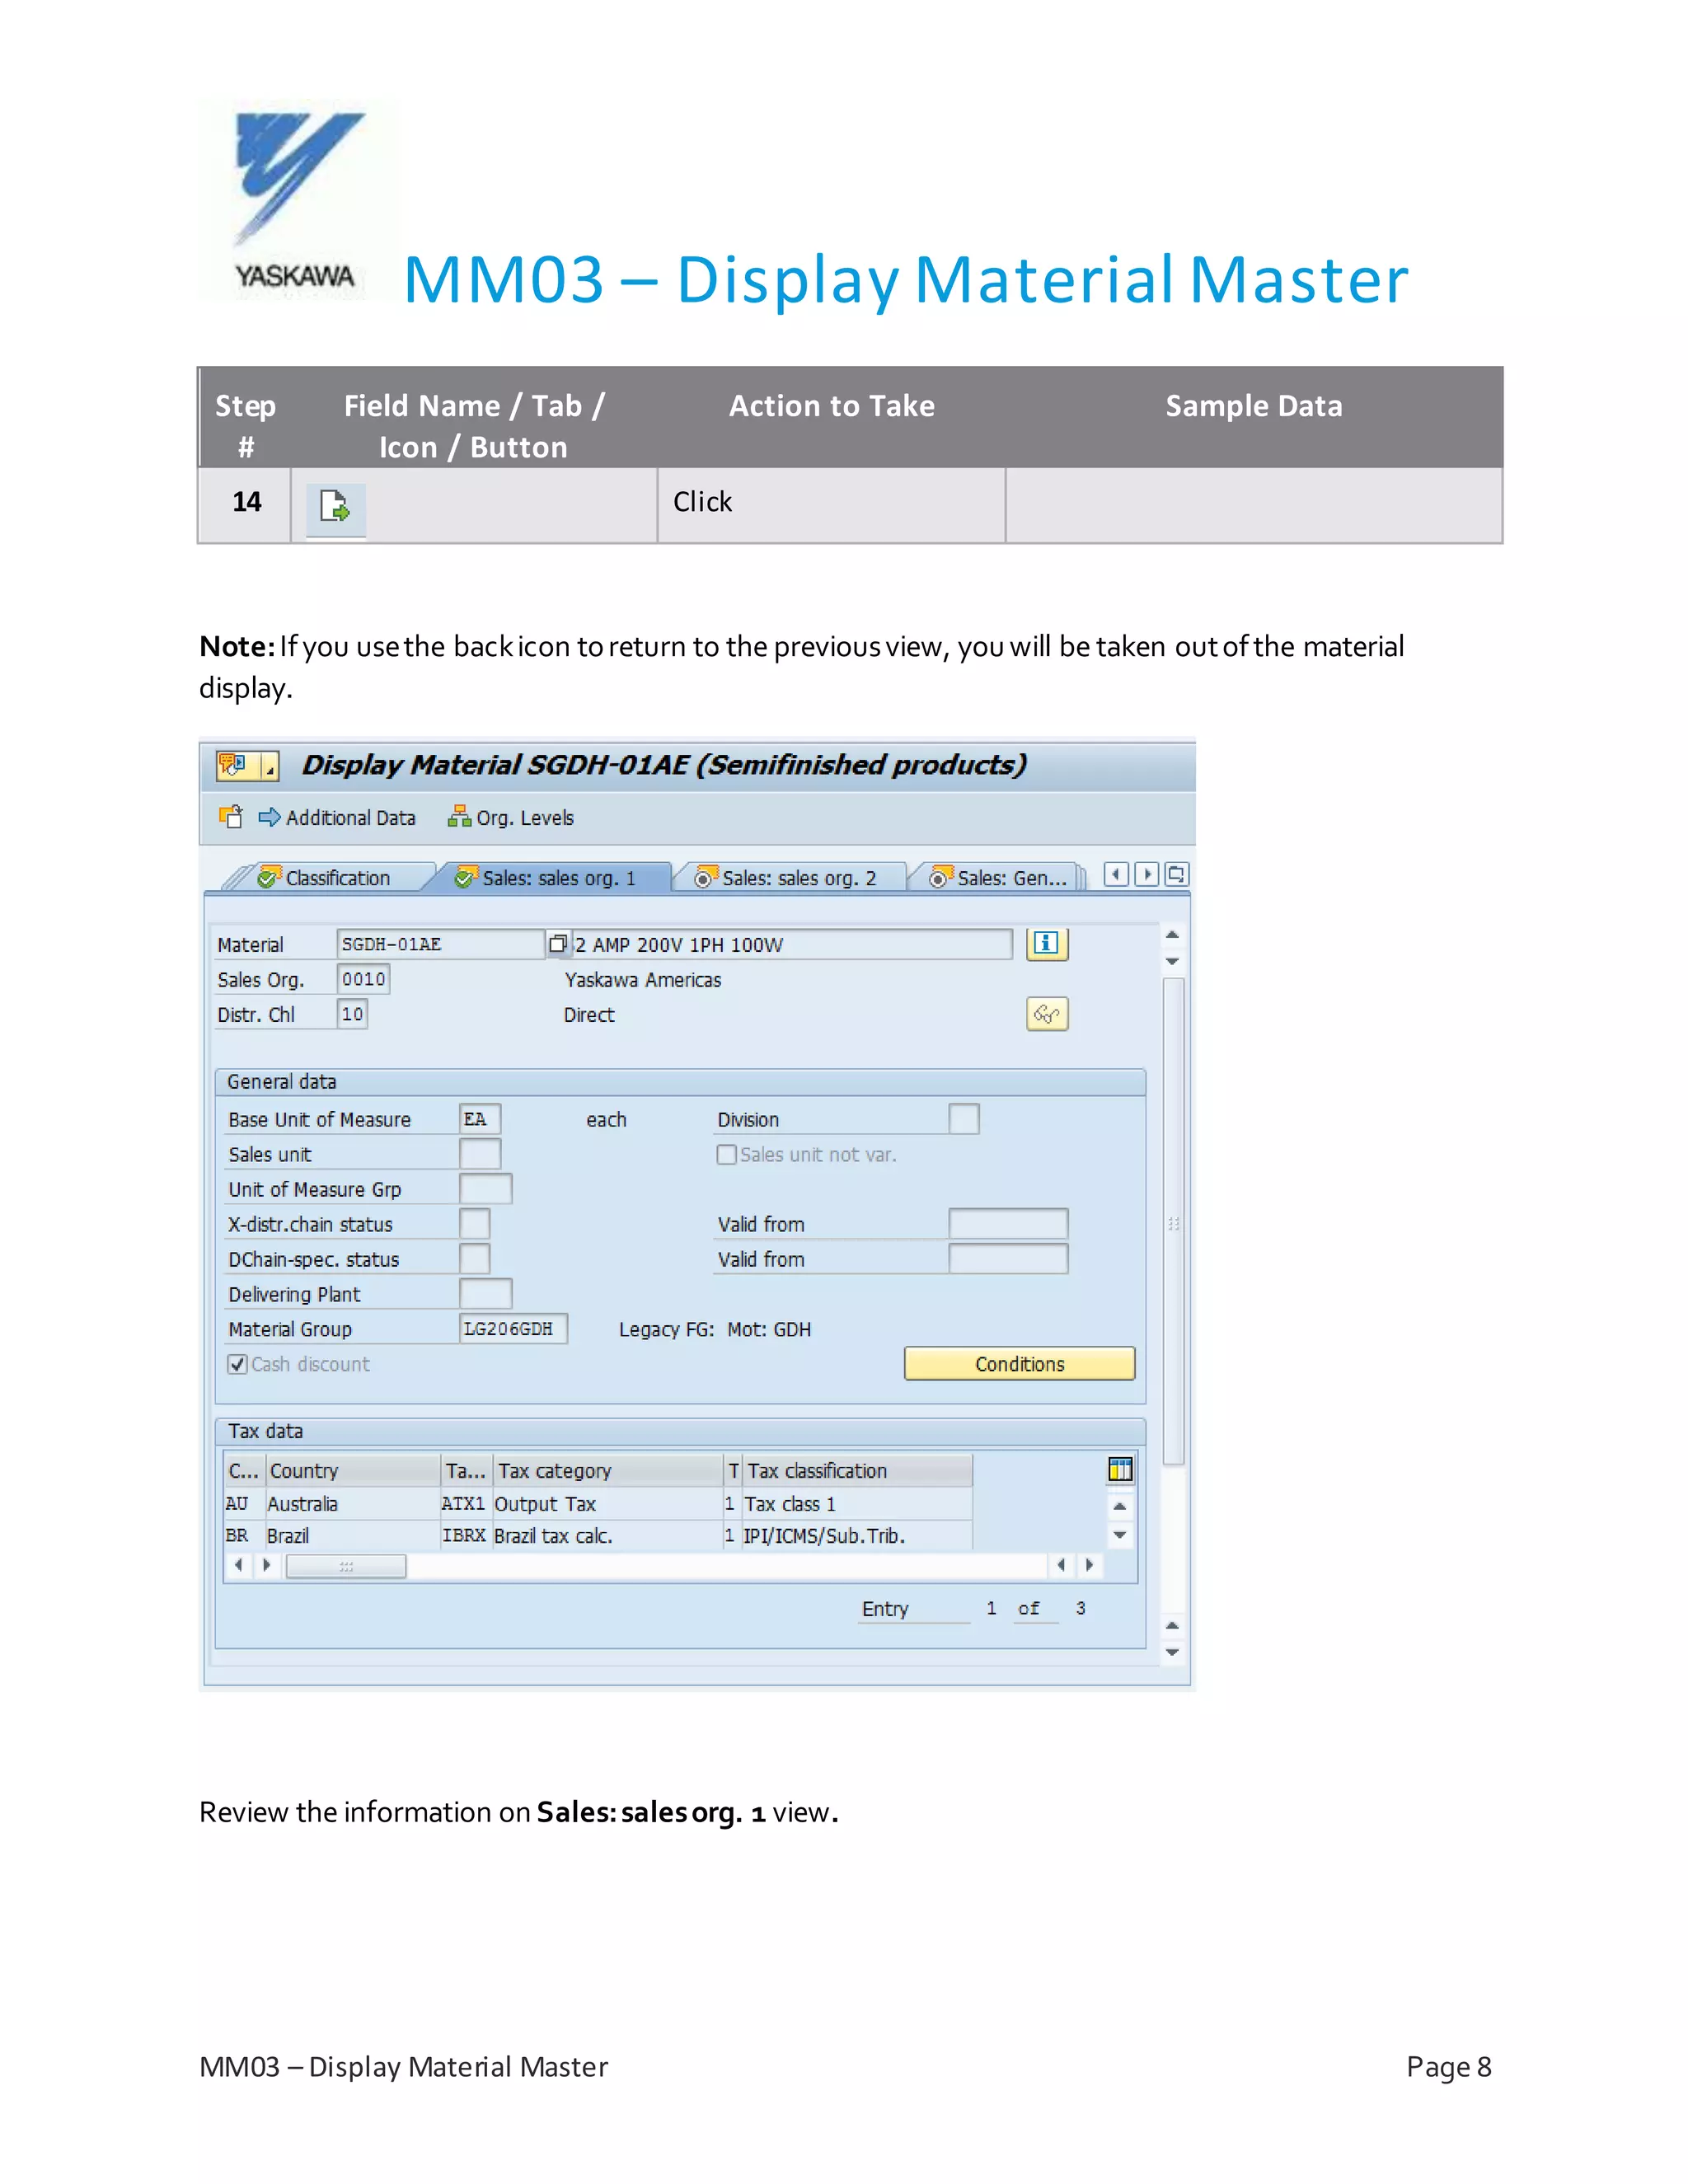Click the ATX1 tax category cell
The height and width of the screenshot is (2184, 1688).
pyautogui.click(x=464, y=1504)
